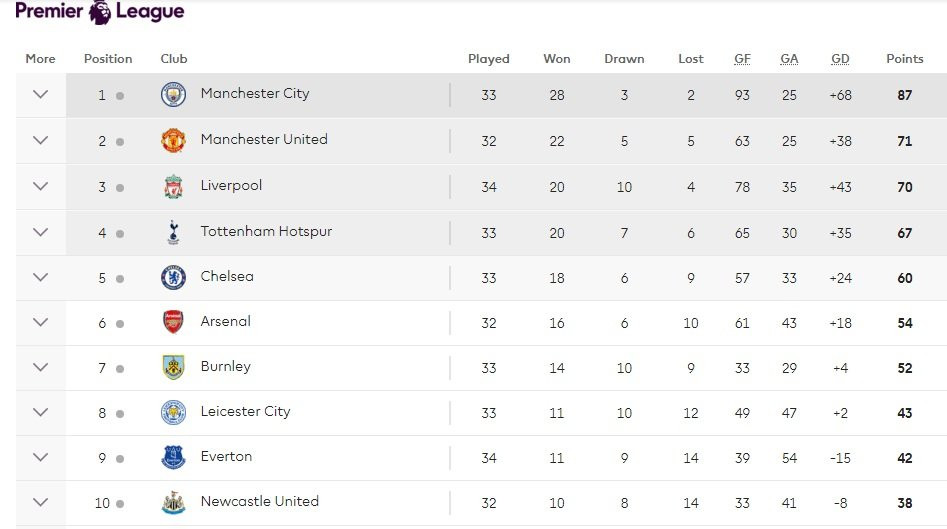Open the Newcastle United club link
The width and height of the screenshot is (947, 529).
[x=259, y=502]
